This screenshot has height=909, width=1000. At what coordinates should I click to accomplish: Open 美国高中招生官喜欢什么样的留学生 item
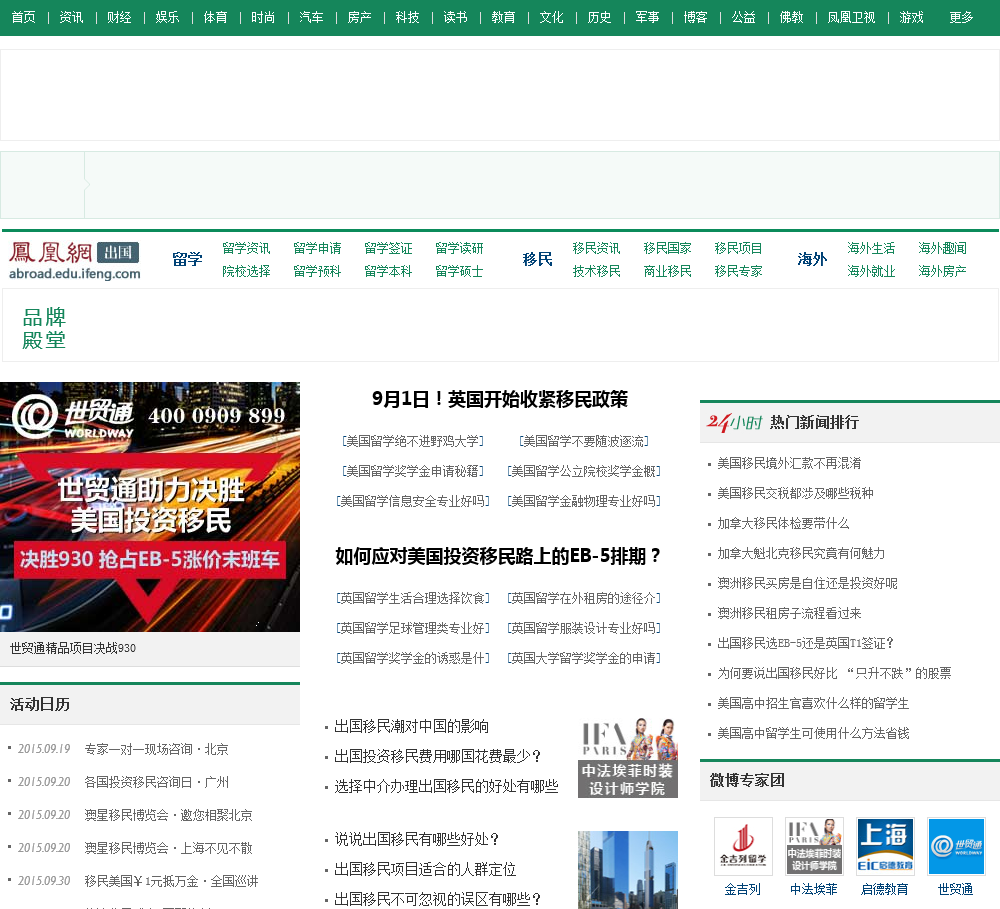(813, 703)
